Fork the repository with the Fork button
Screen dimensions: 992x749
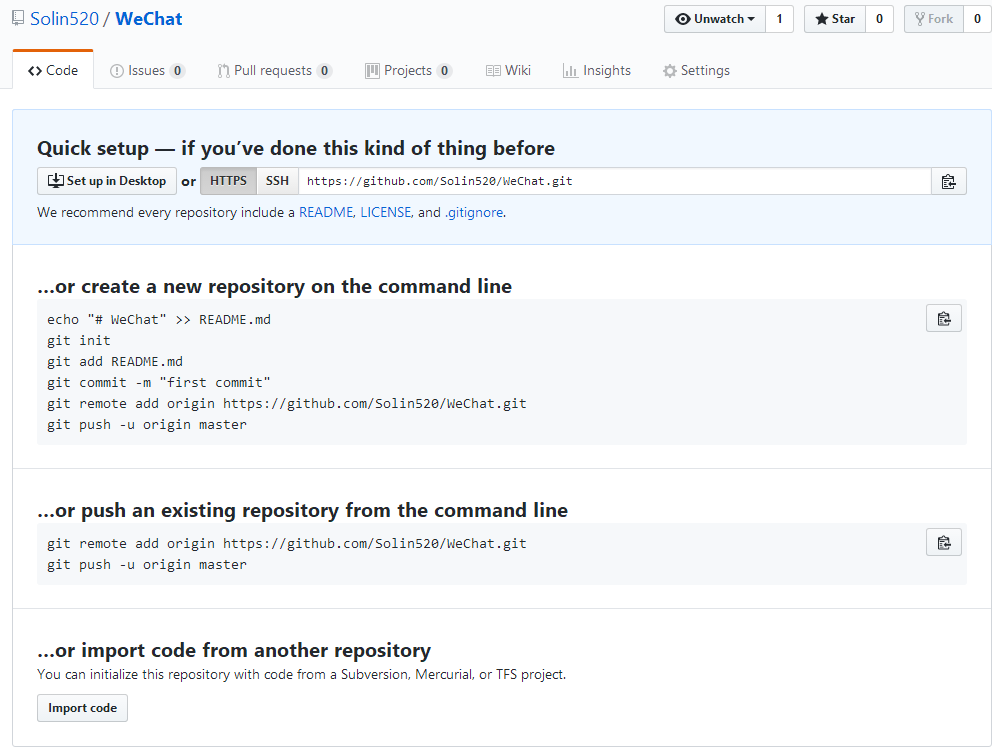click(934, 19)
